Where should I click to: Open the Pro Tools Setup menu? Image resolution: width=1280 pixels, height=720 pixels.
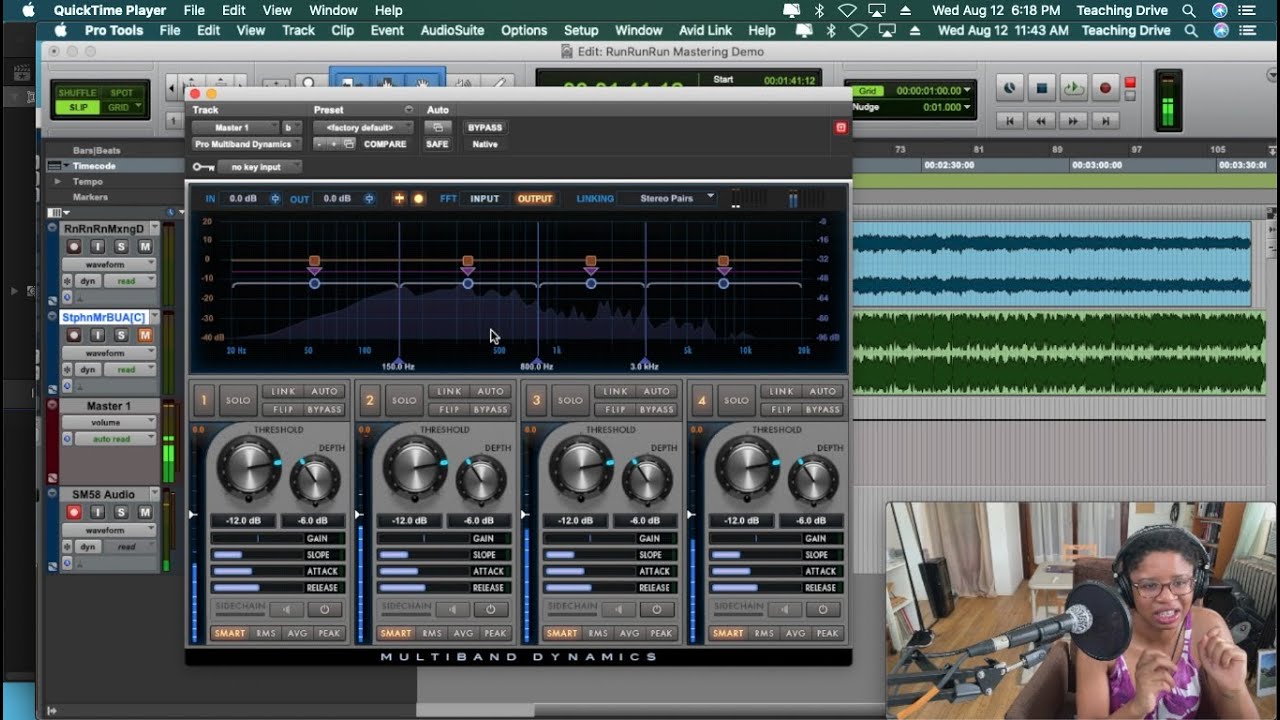(581, 30)
